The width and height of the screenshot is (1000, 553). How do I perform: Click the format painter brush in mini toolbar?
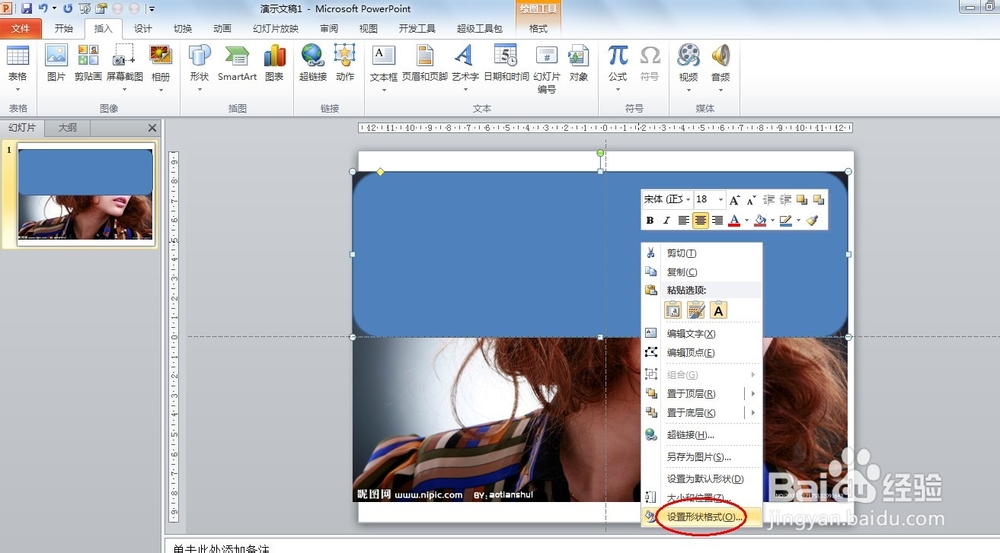pyautogui.click(x=812, y=221)
